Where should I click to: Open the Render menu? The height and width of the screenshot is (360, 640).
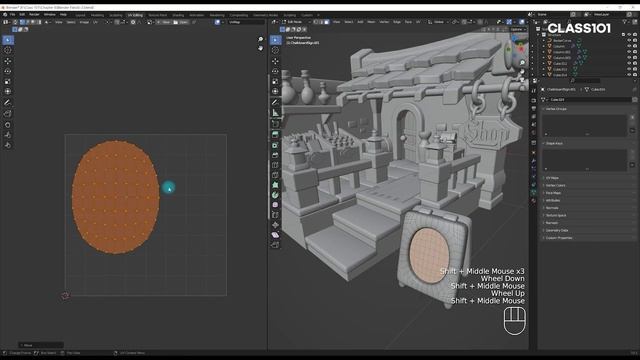[x=34, y=15]
